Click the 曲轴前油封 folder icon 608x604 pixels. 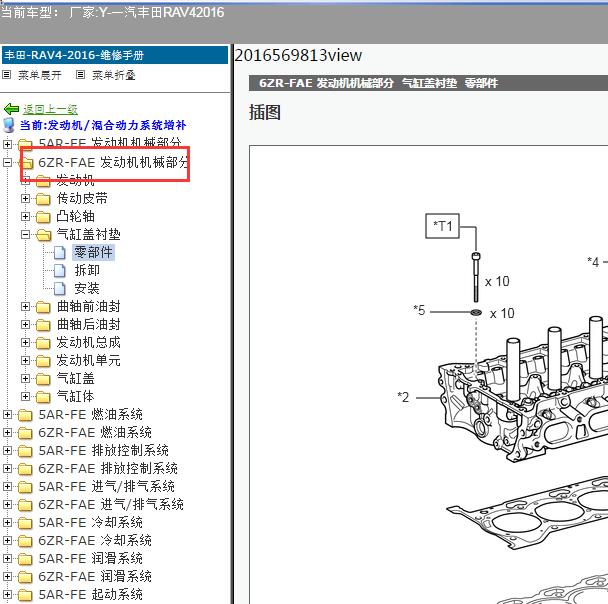click(x=43, y=307)
